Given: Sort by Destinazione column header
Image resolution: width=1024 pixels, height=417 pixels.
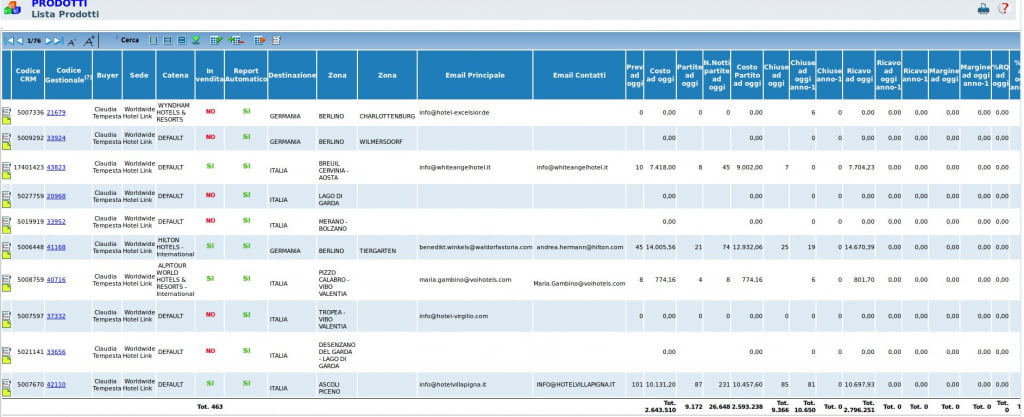Looking at the screenshot, I should click(x=292, y=75).
